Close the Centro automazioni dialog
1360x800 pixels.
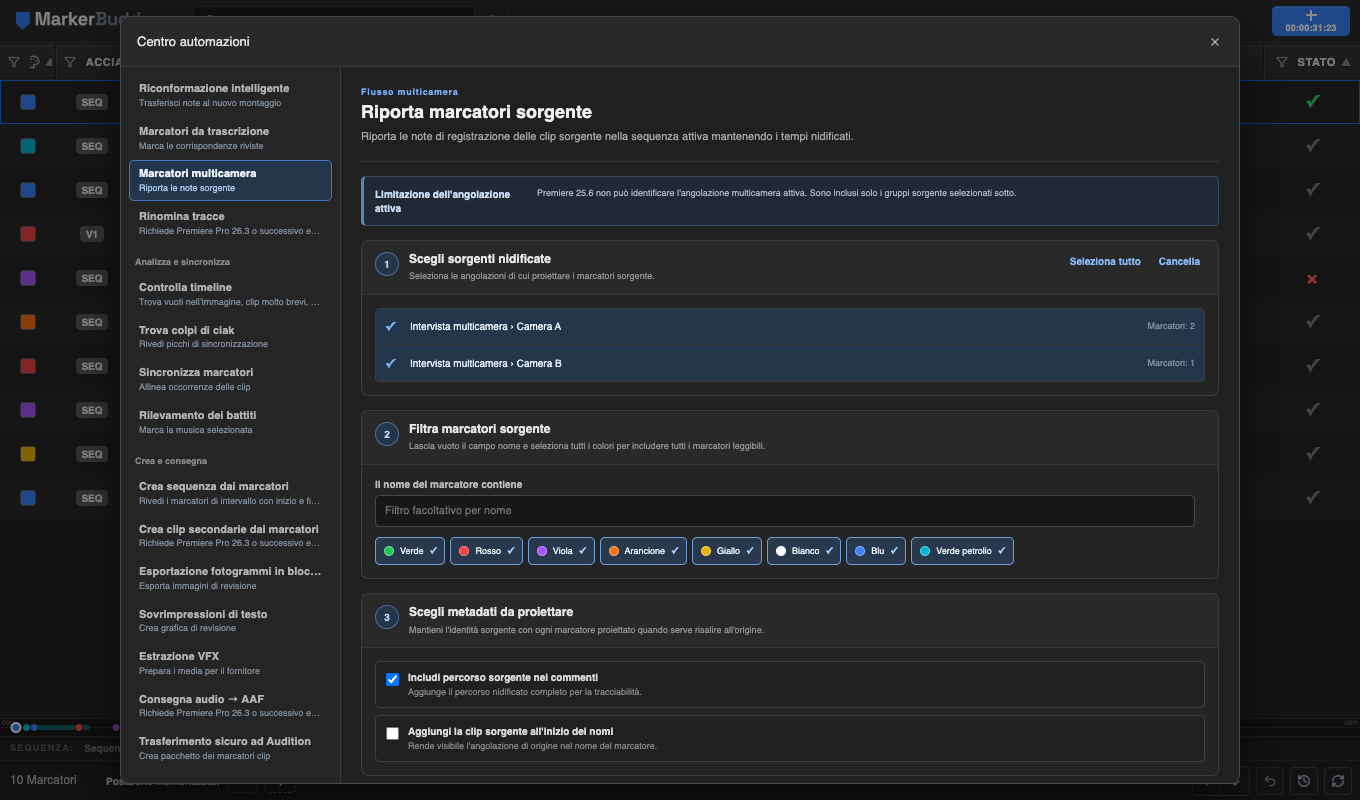[x=1215, y=42]
